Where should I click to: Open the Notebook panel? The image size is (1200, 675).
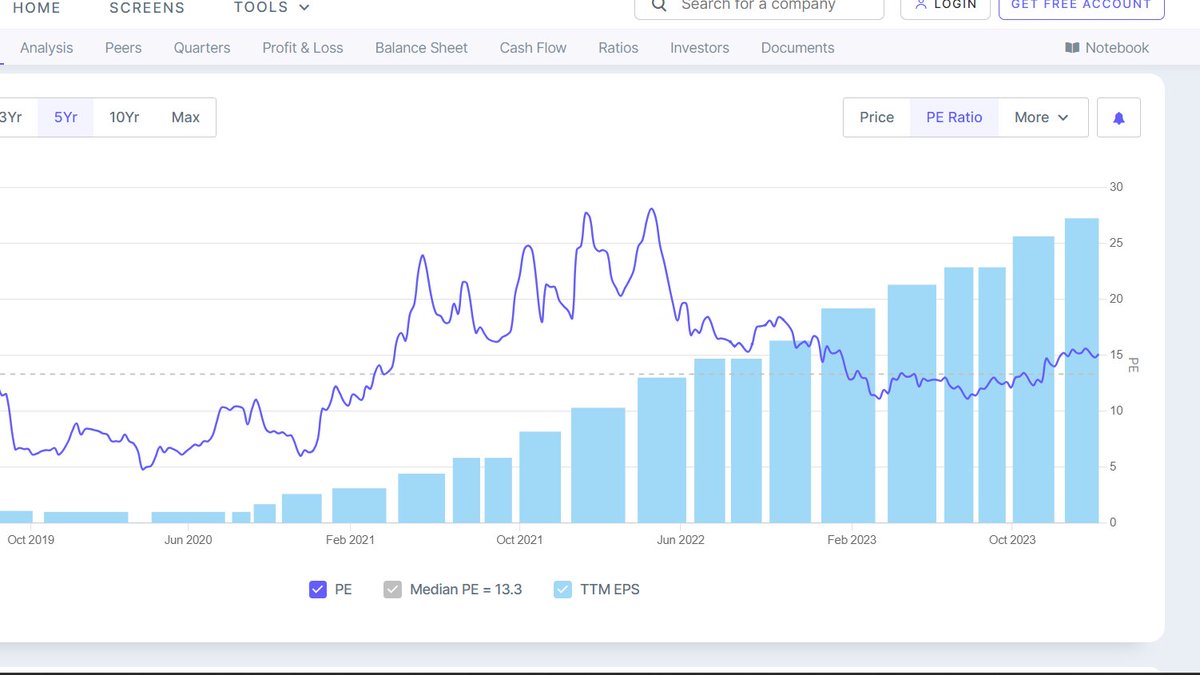point(1107,47)
